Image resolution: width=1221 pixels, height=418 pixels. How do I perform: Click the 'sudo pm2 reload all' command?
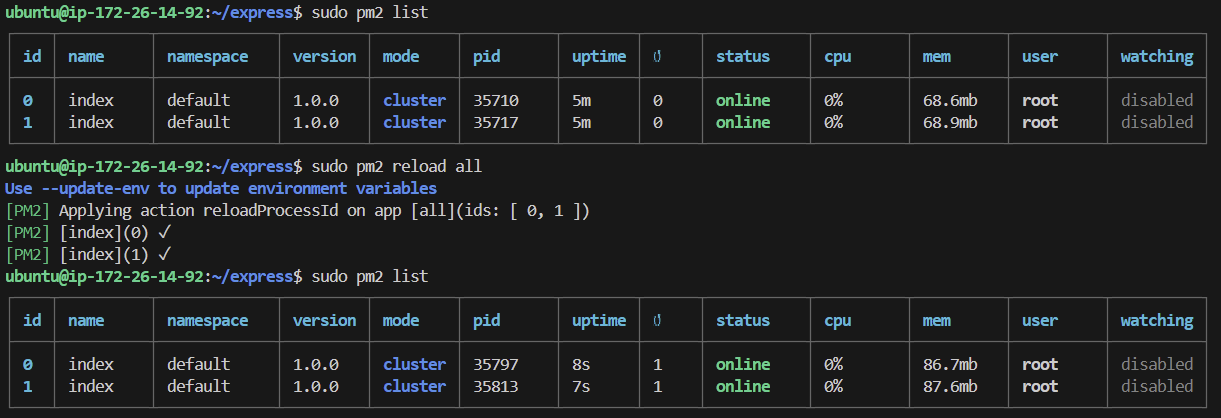(397, 166)
